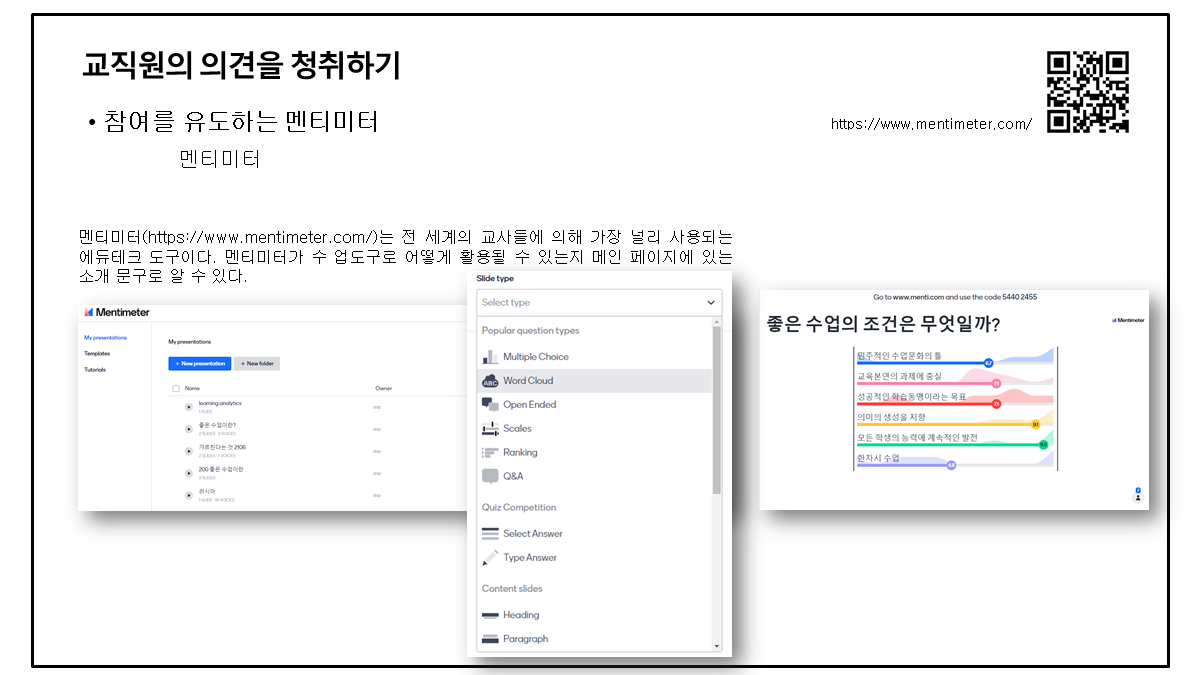Viewport: 1200px width, 675px height.
Task: Click the Popular question types heading
Action: (530, 331)
